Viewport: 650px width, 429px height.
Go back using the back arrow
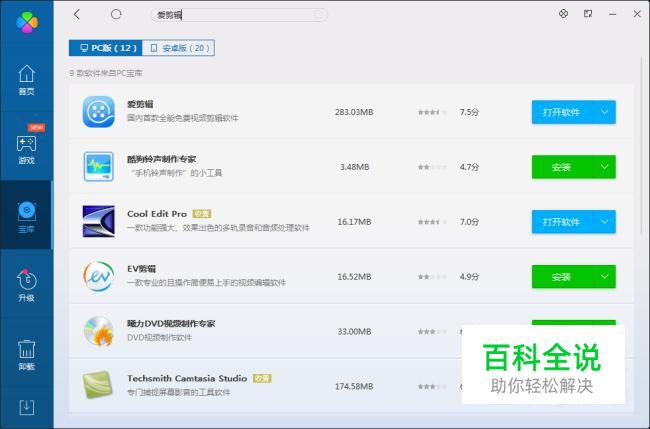tap(77, 15)
